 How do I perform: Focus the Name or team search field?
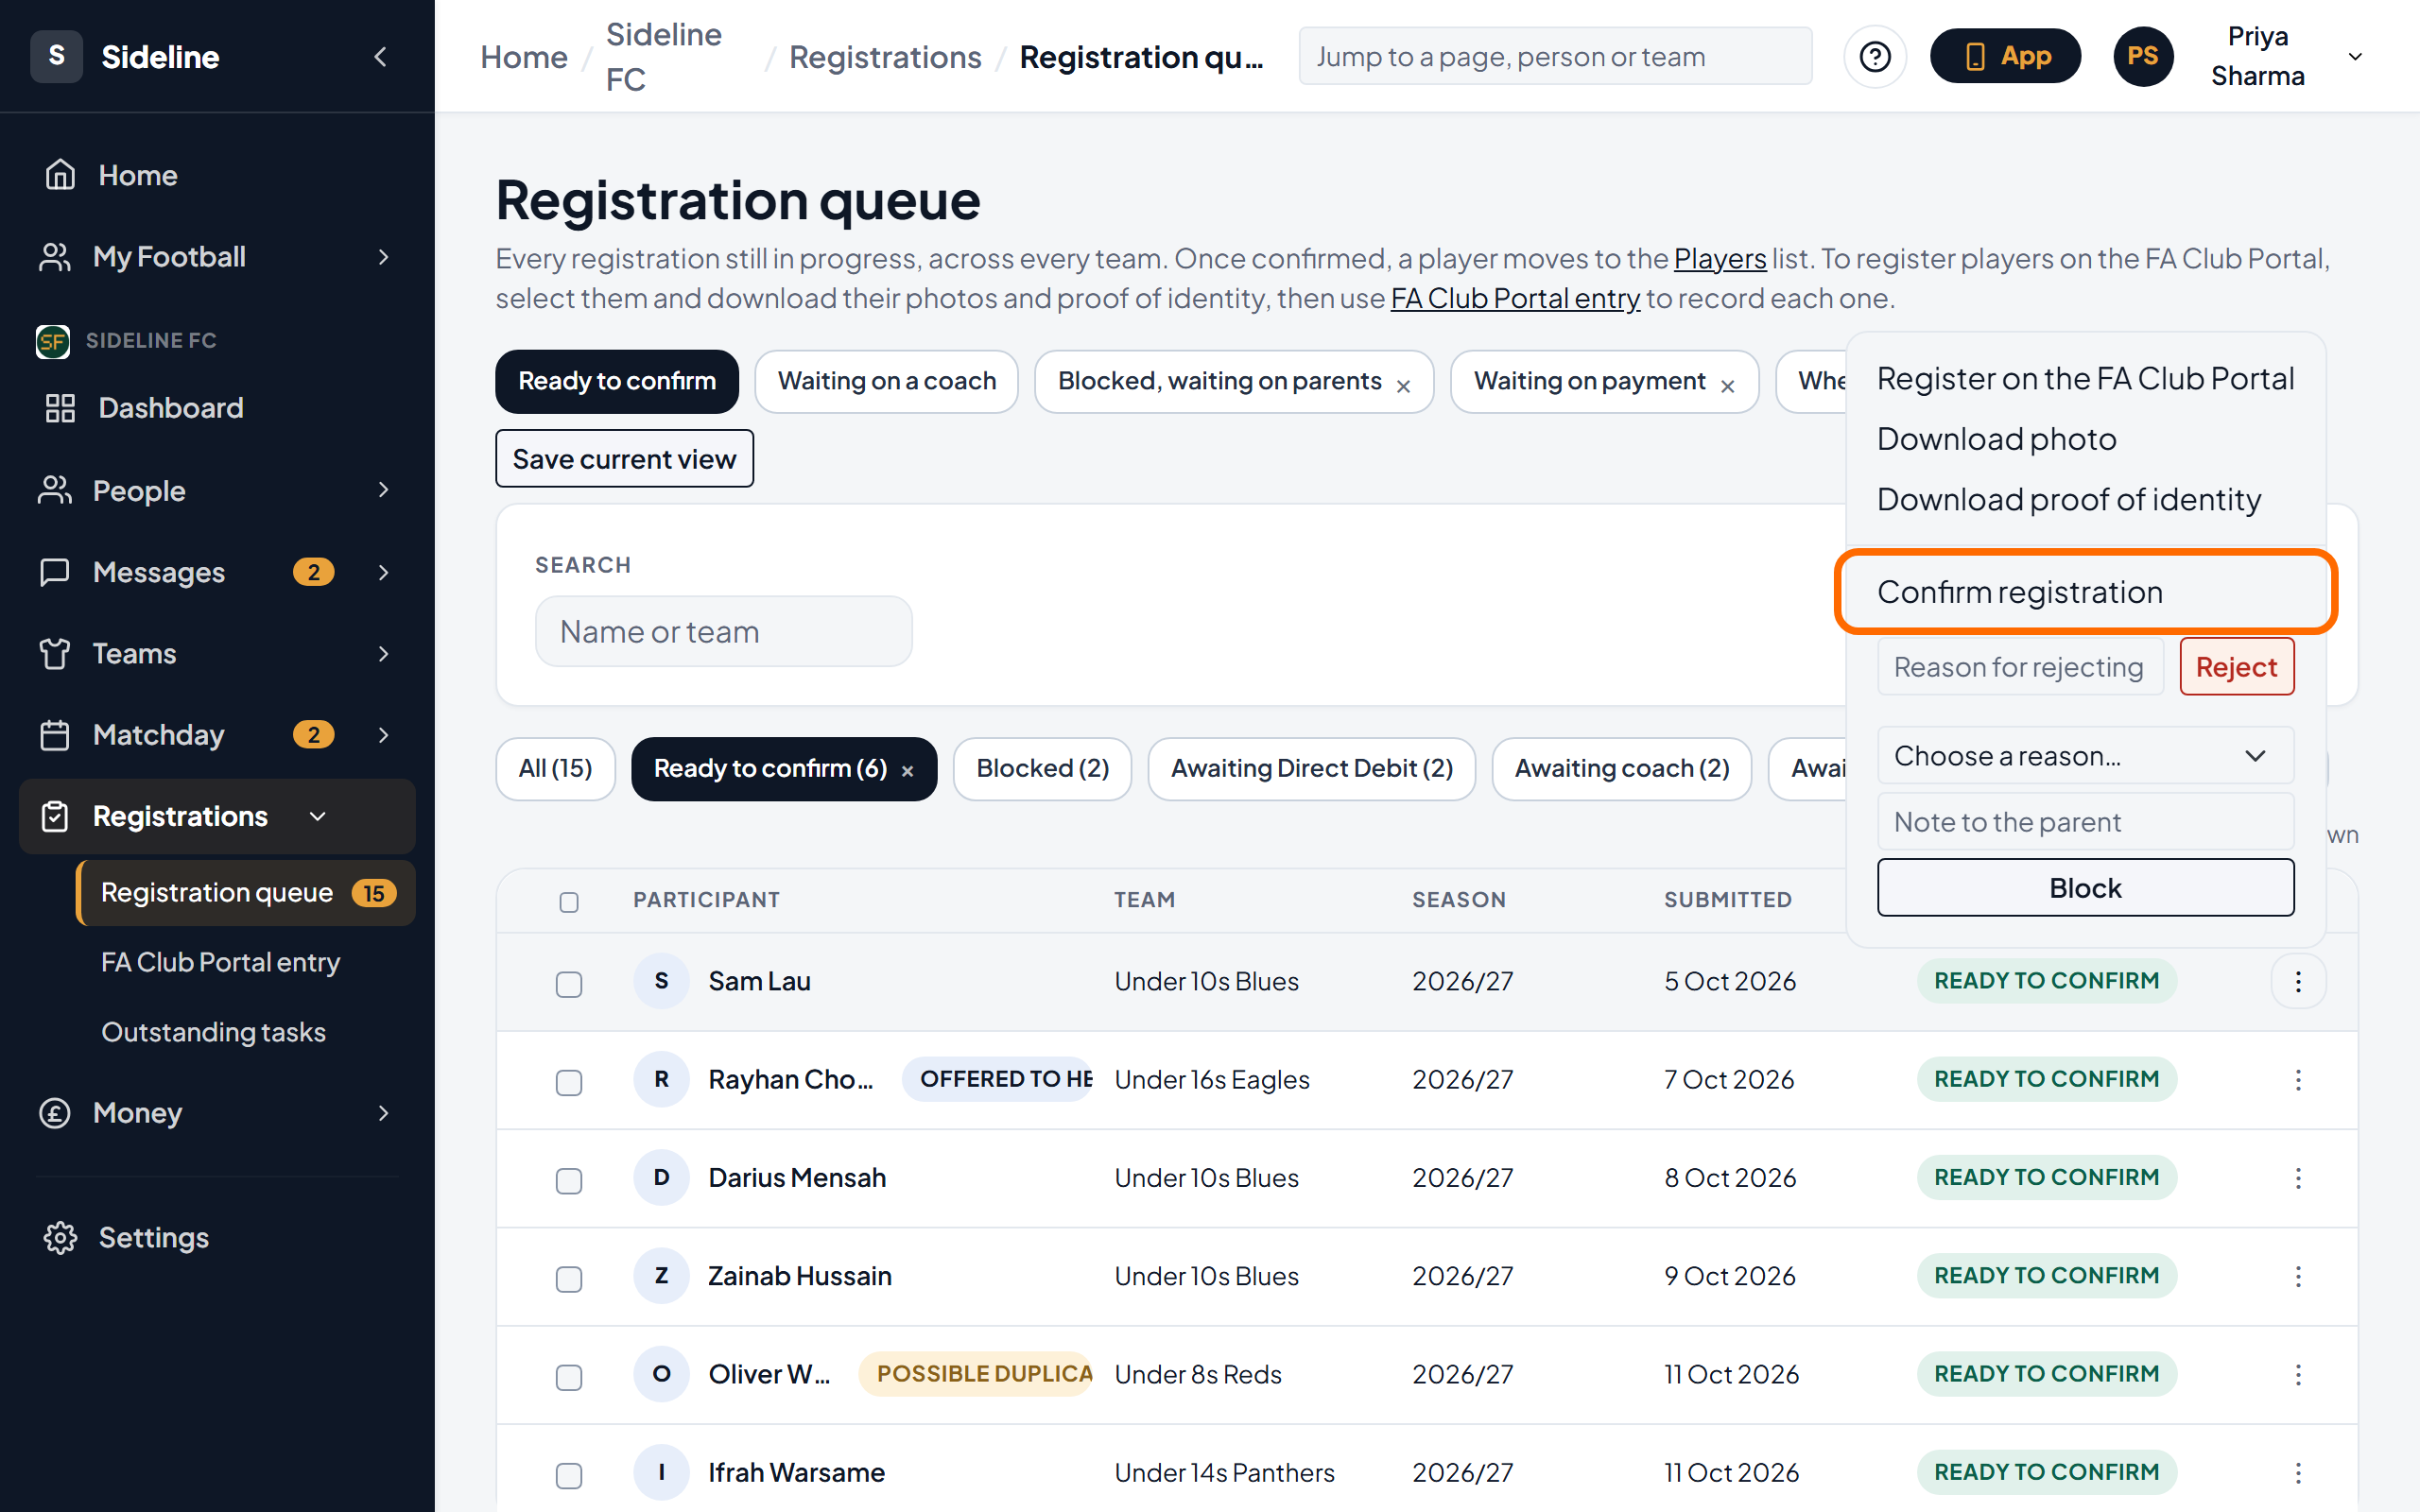[723, 632]
